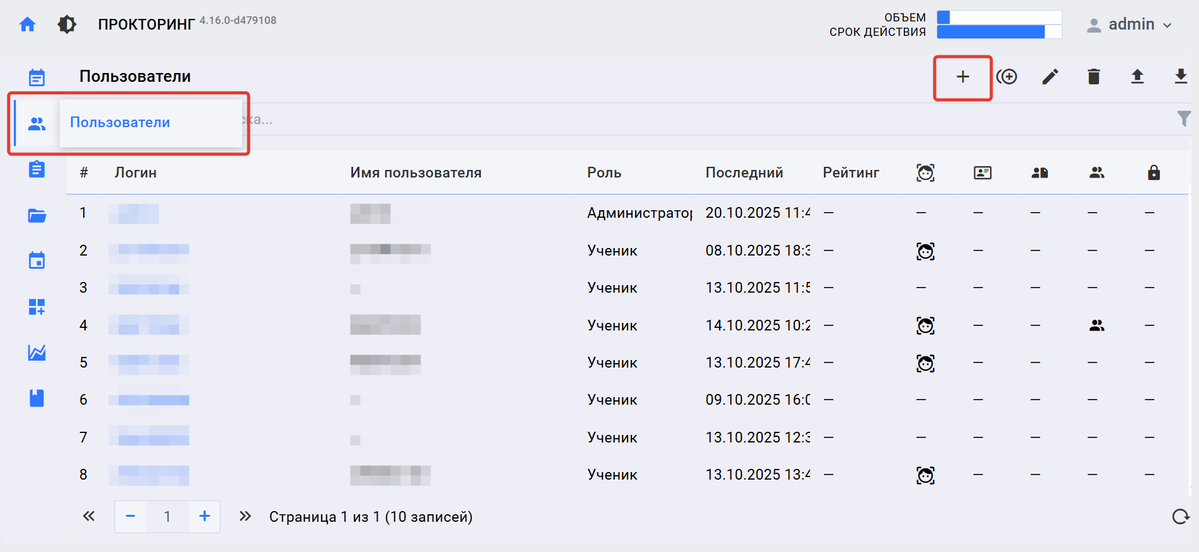The image size is (1199, 552).
Task: Jump to last page with double chevron
Action: [245, 517]
